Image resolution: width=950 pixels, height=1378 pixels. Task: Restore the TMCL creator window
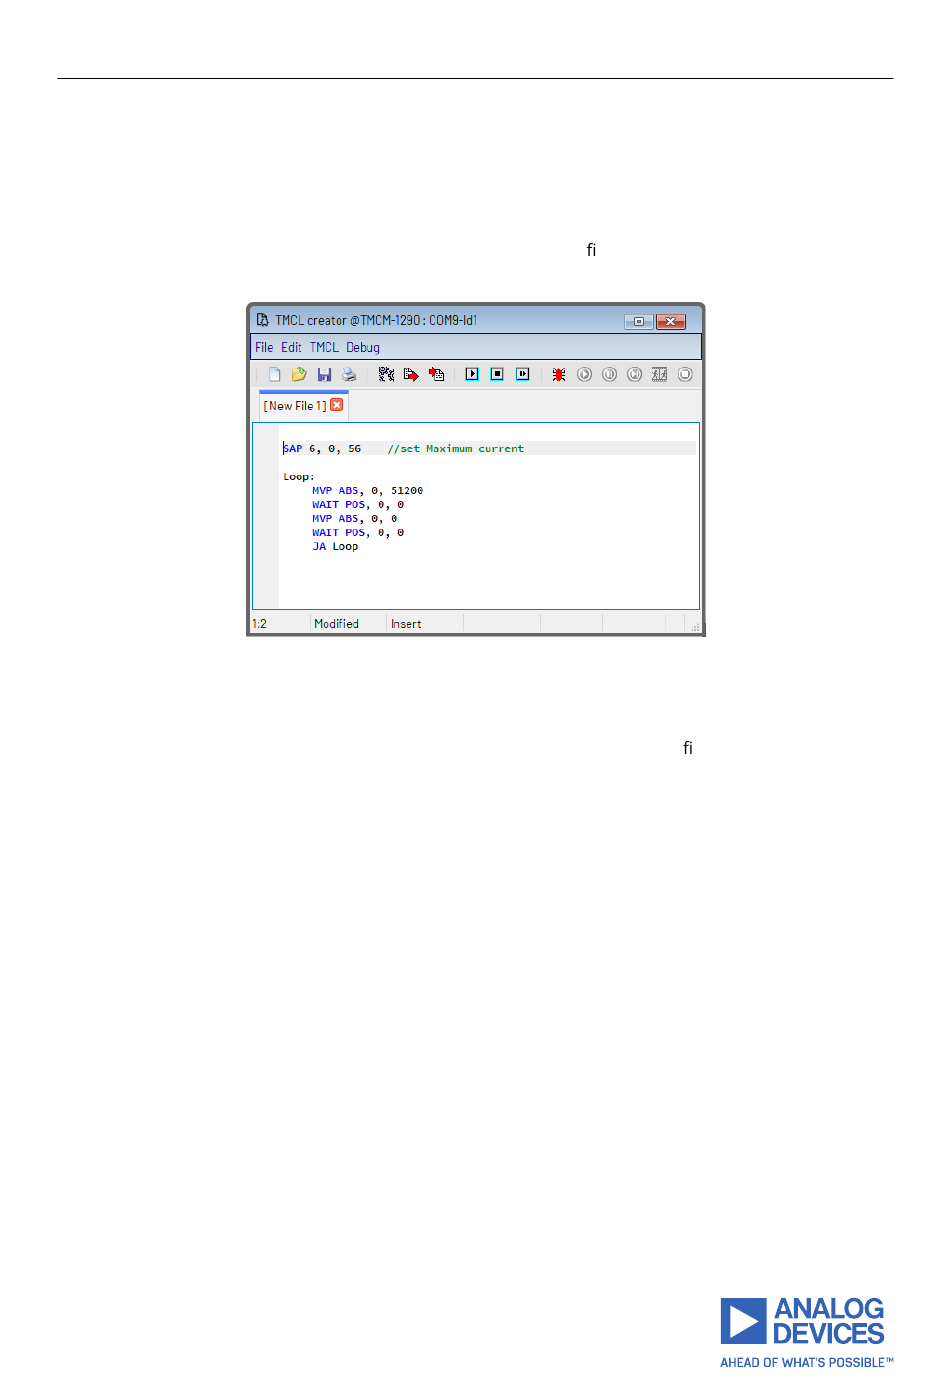pos(638,321)
